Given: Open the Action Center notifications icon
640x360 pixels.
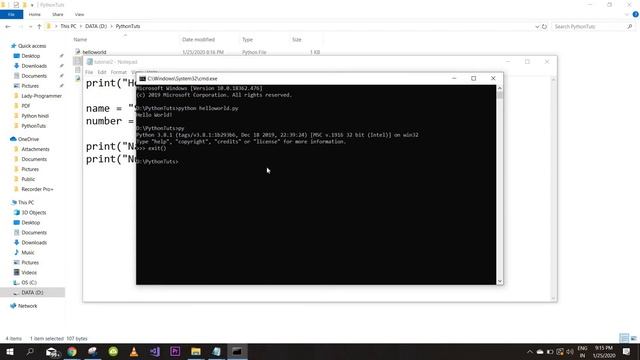Looking at the screenshot, I should (x=626, y=351).
